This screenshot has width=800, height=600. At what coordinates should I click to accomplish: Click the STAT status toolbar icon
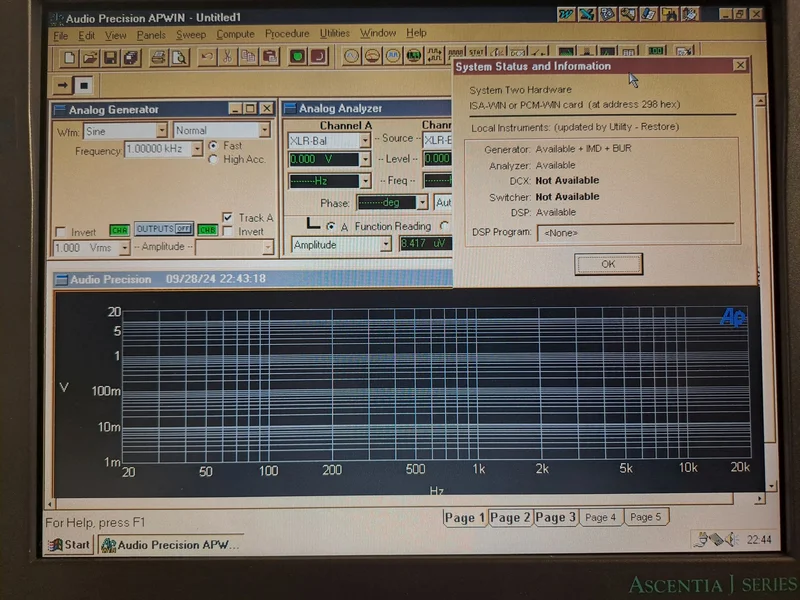[x=476, y=52]
